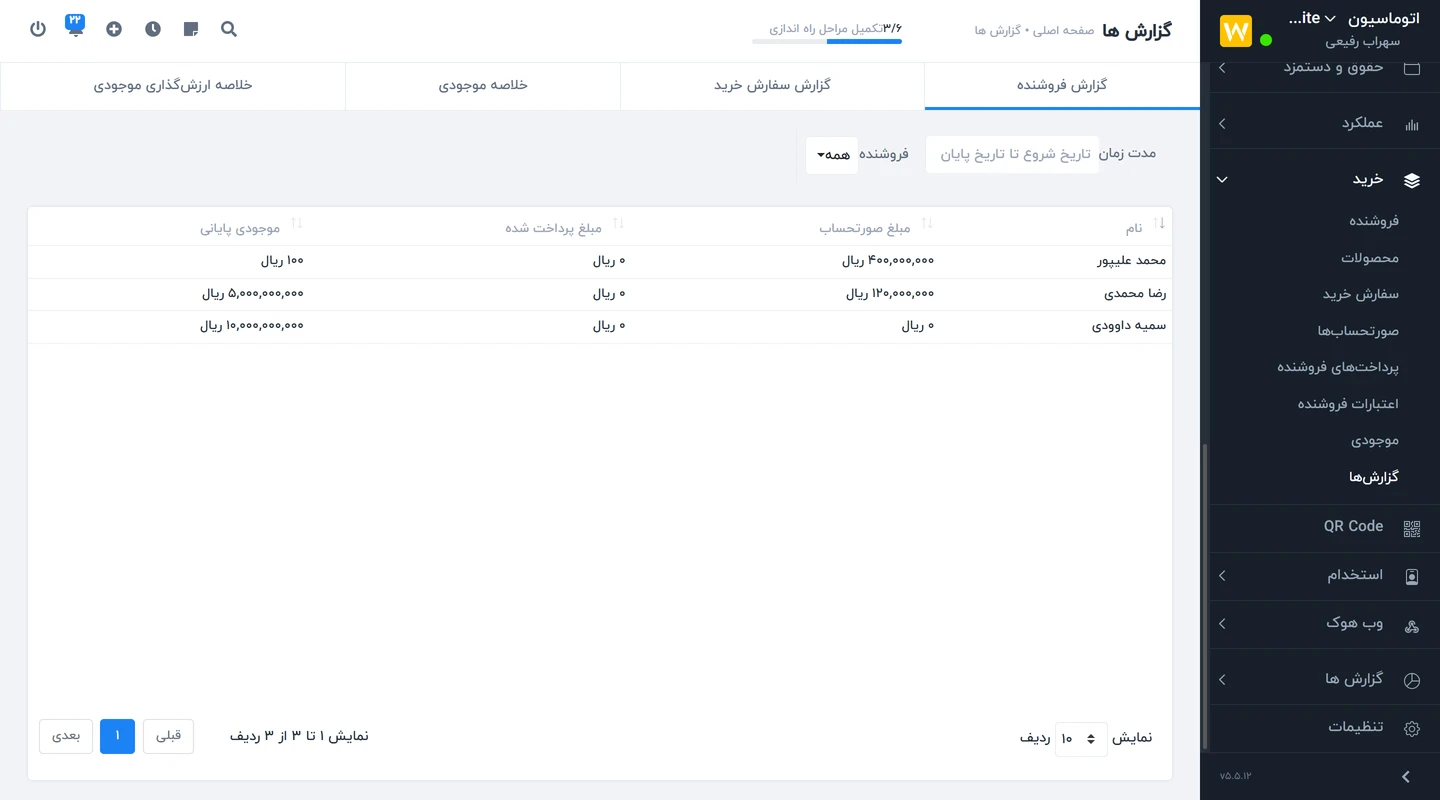Click setup progress bar ۳/۶
The height and width of the screenshot is (800, 1440).
pos(827,42)
